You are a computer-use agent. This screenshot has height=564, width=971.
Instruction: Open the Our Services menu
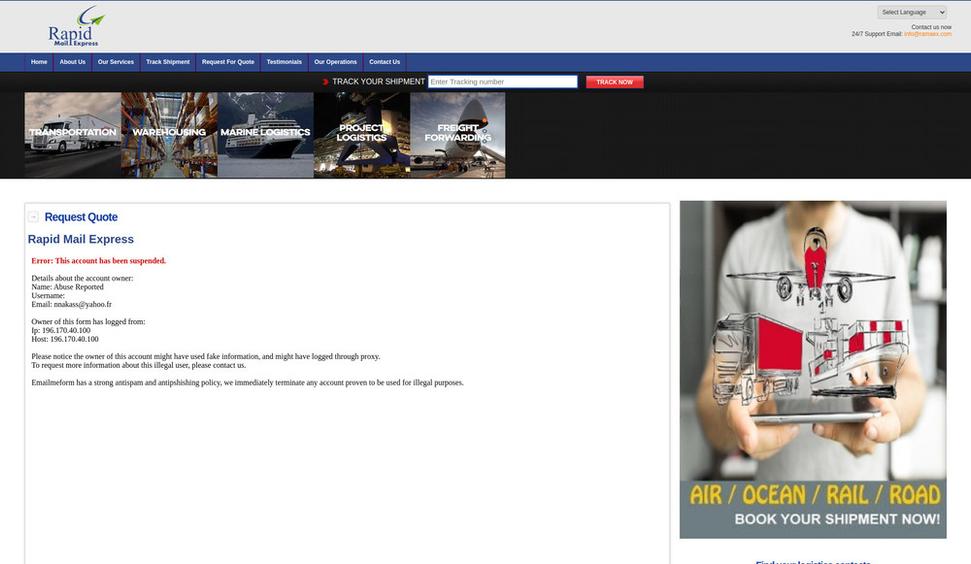click(x=116, y=62)
